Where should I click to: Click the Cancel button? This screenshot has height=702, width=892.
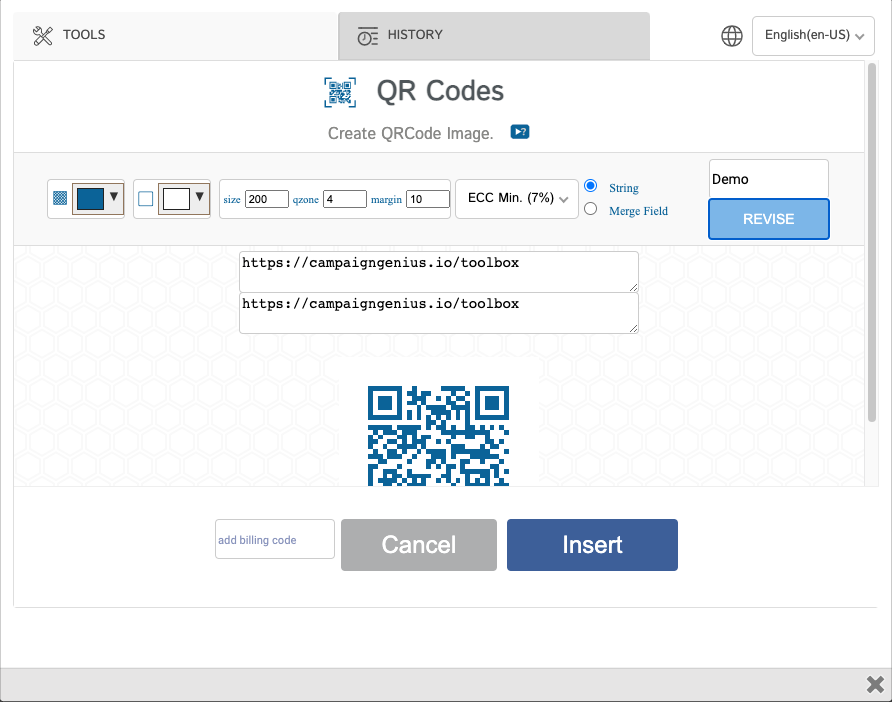419,545
